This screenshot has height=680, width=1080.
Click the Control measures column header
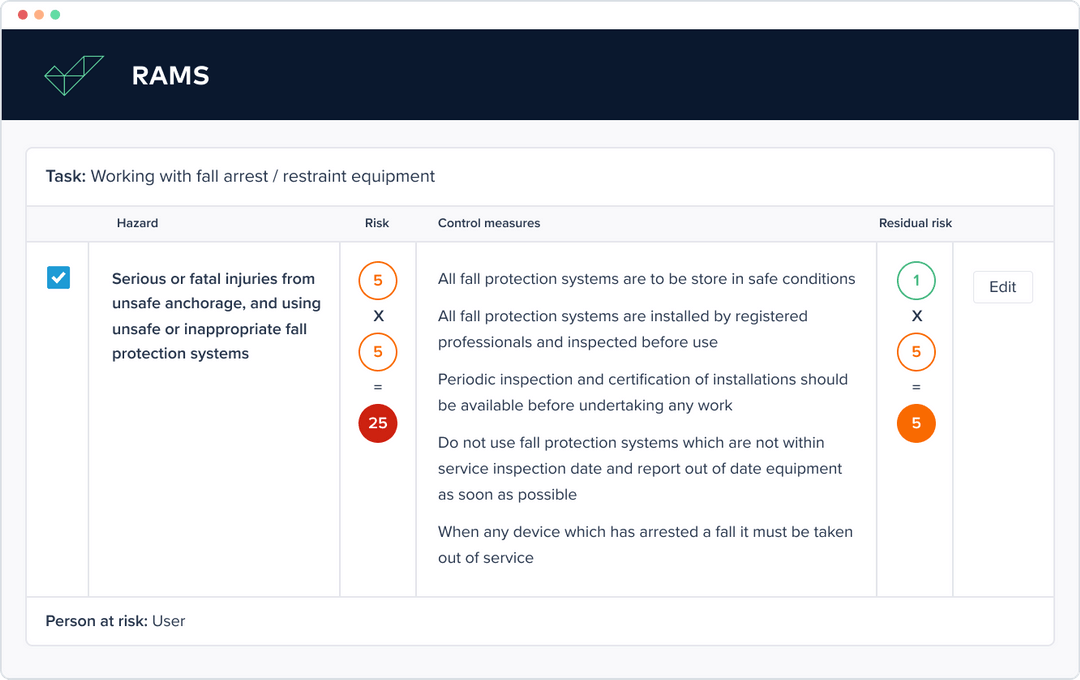coord(489,223)
